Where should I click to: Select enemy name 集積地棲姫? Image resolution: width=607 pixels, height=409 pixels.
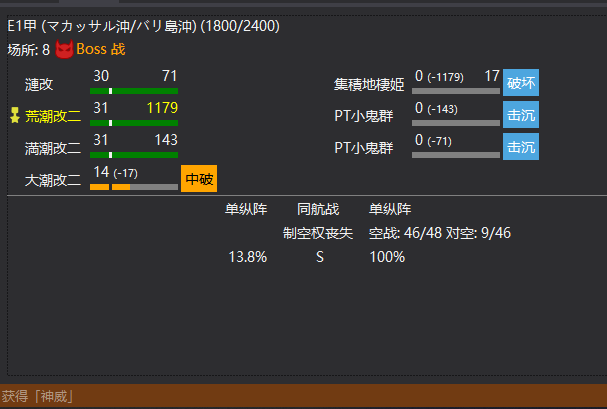369,84
